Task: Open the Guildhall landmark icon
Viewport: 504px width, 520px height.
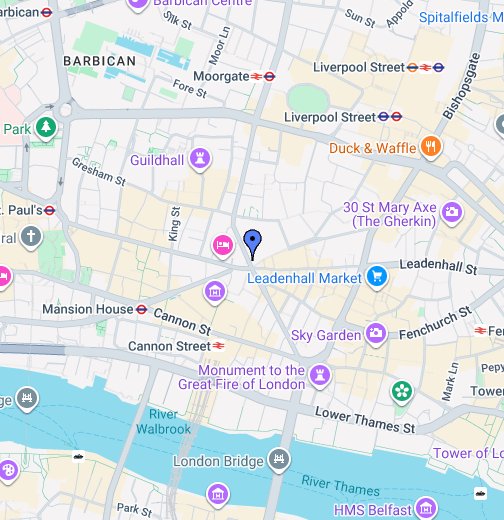Action: click(x=200, y=160)
